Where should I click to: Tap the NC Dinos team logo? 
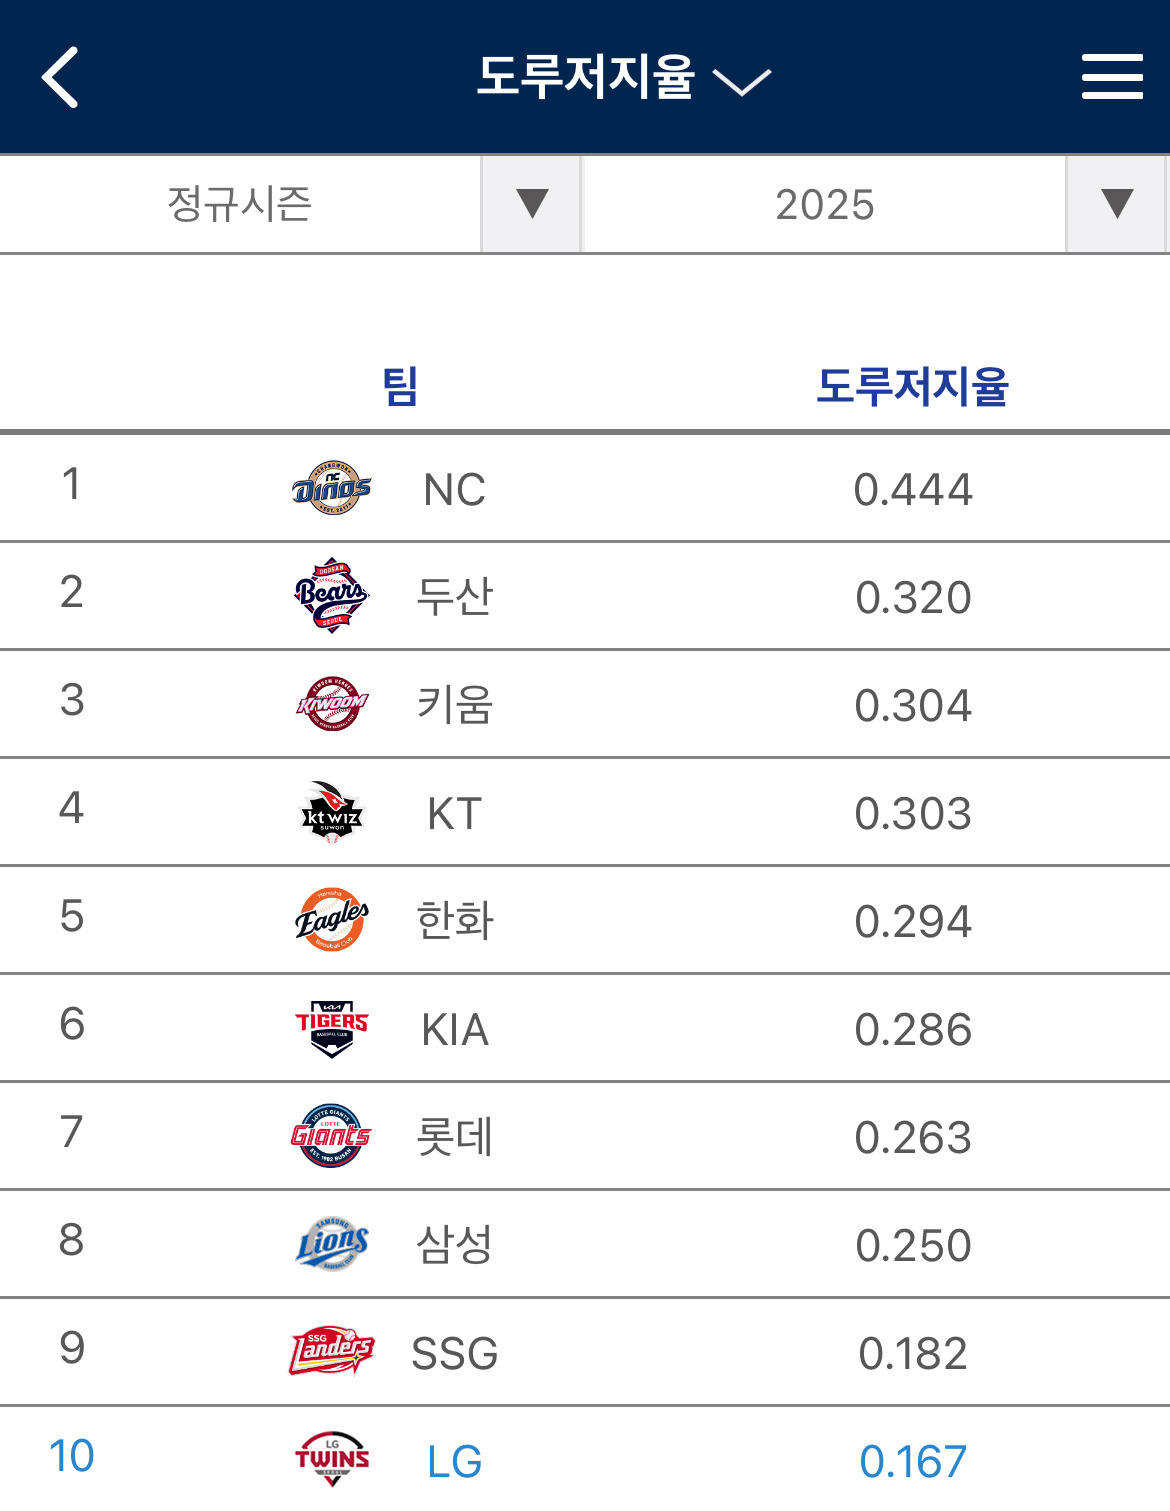pyautogui.click(x=332, y=488)
